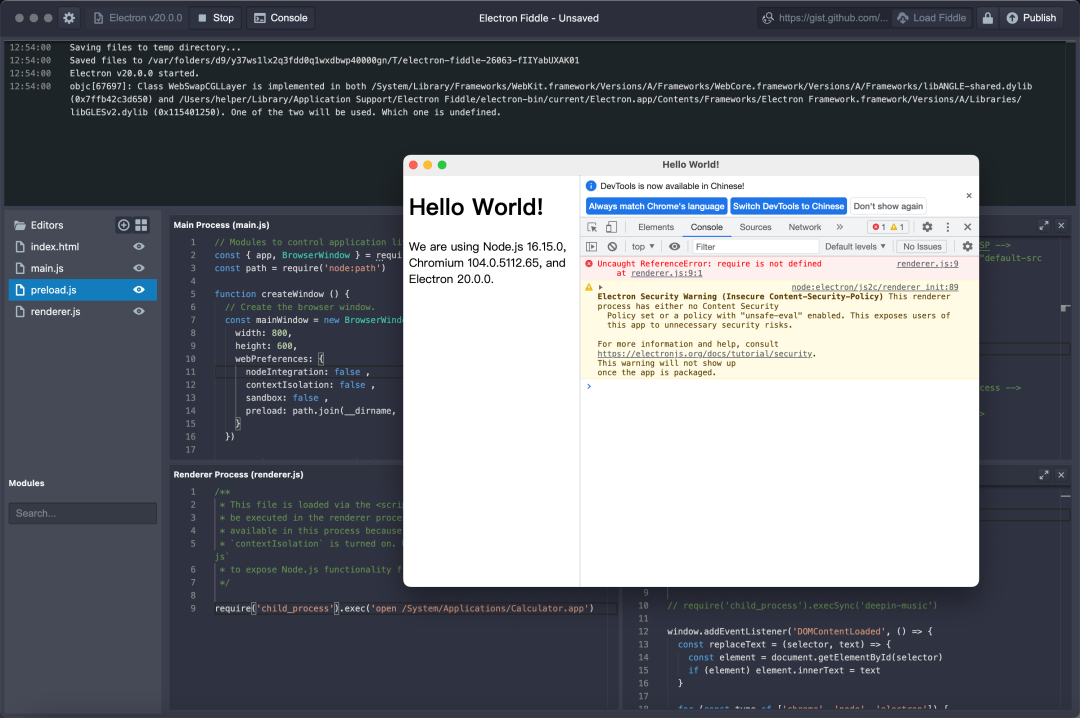Click the Modules search field
Screen dimensions: 1080x718
coord(83,513)
